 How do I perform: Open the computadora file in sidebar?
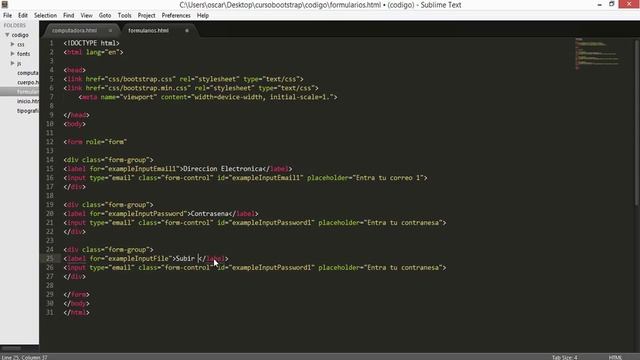pyautogui.click(x=28, y=73)
